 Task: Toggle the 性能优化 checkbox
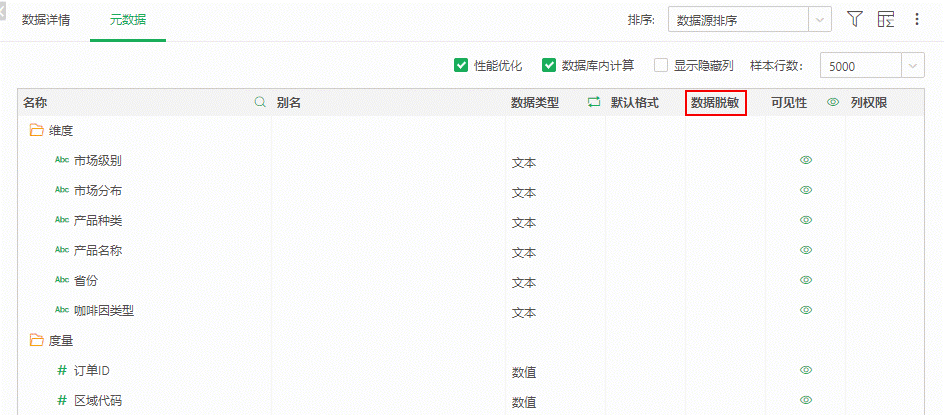[x=461, y=65]
